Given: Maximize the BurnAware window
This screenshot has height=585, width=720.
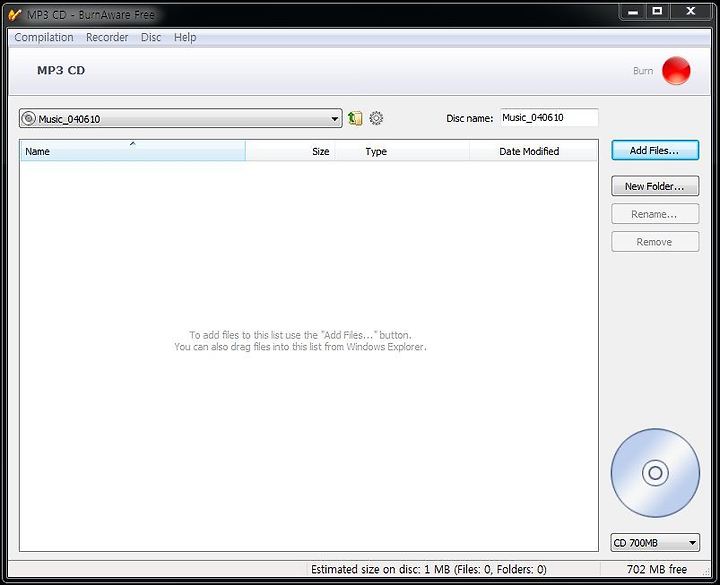Looking at the screenshot, I should tap(658, 12).
